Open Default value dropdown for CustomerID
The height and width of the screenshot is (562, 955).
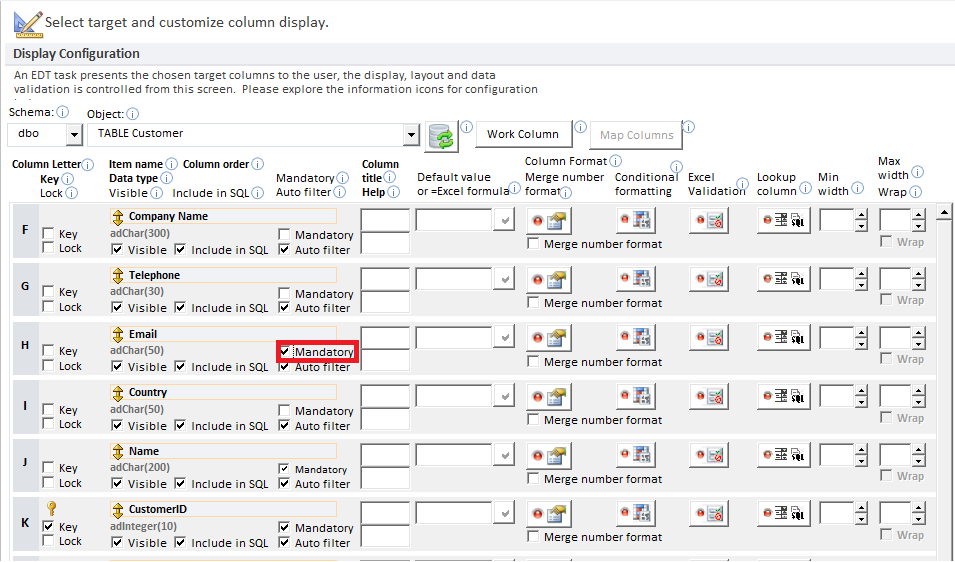pyautogui.click(x=504, y=513)
